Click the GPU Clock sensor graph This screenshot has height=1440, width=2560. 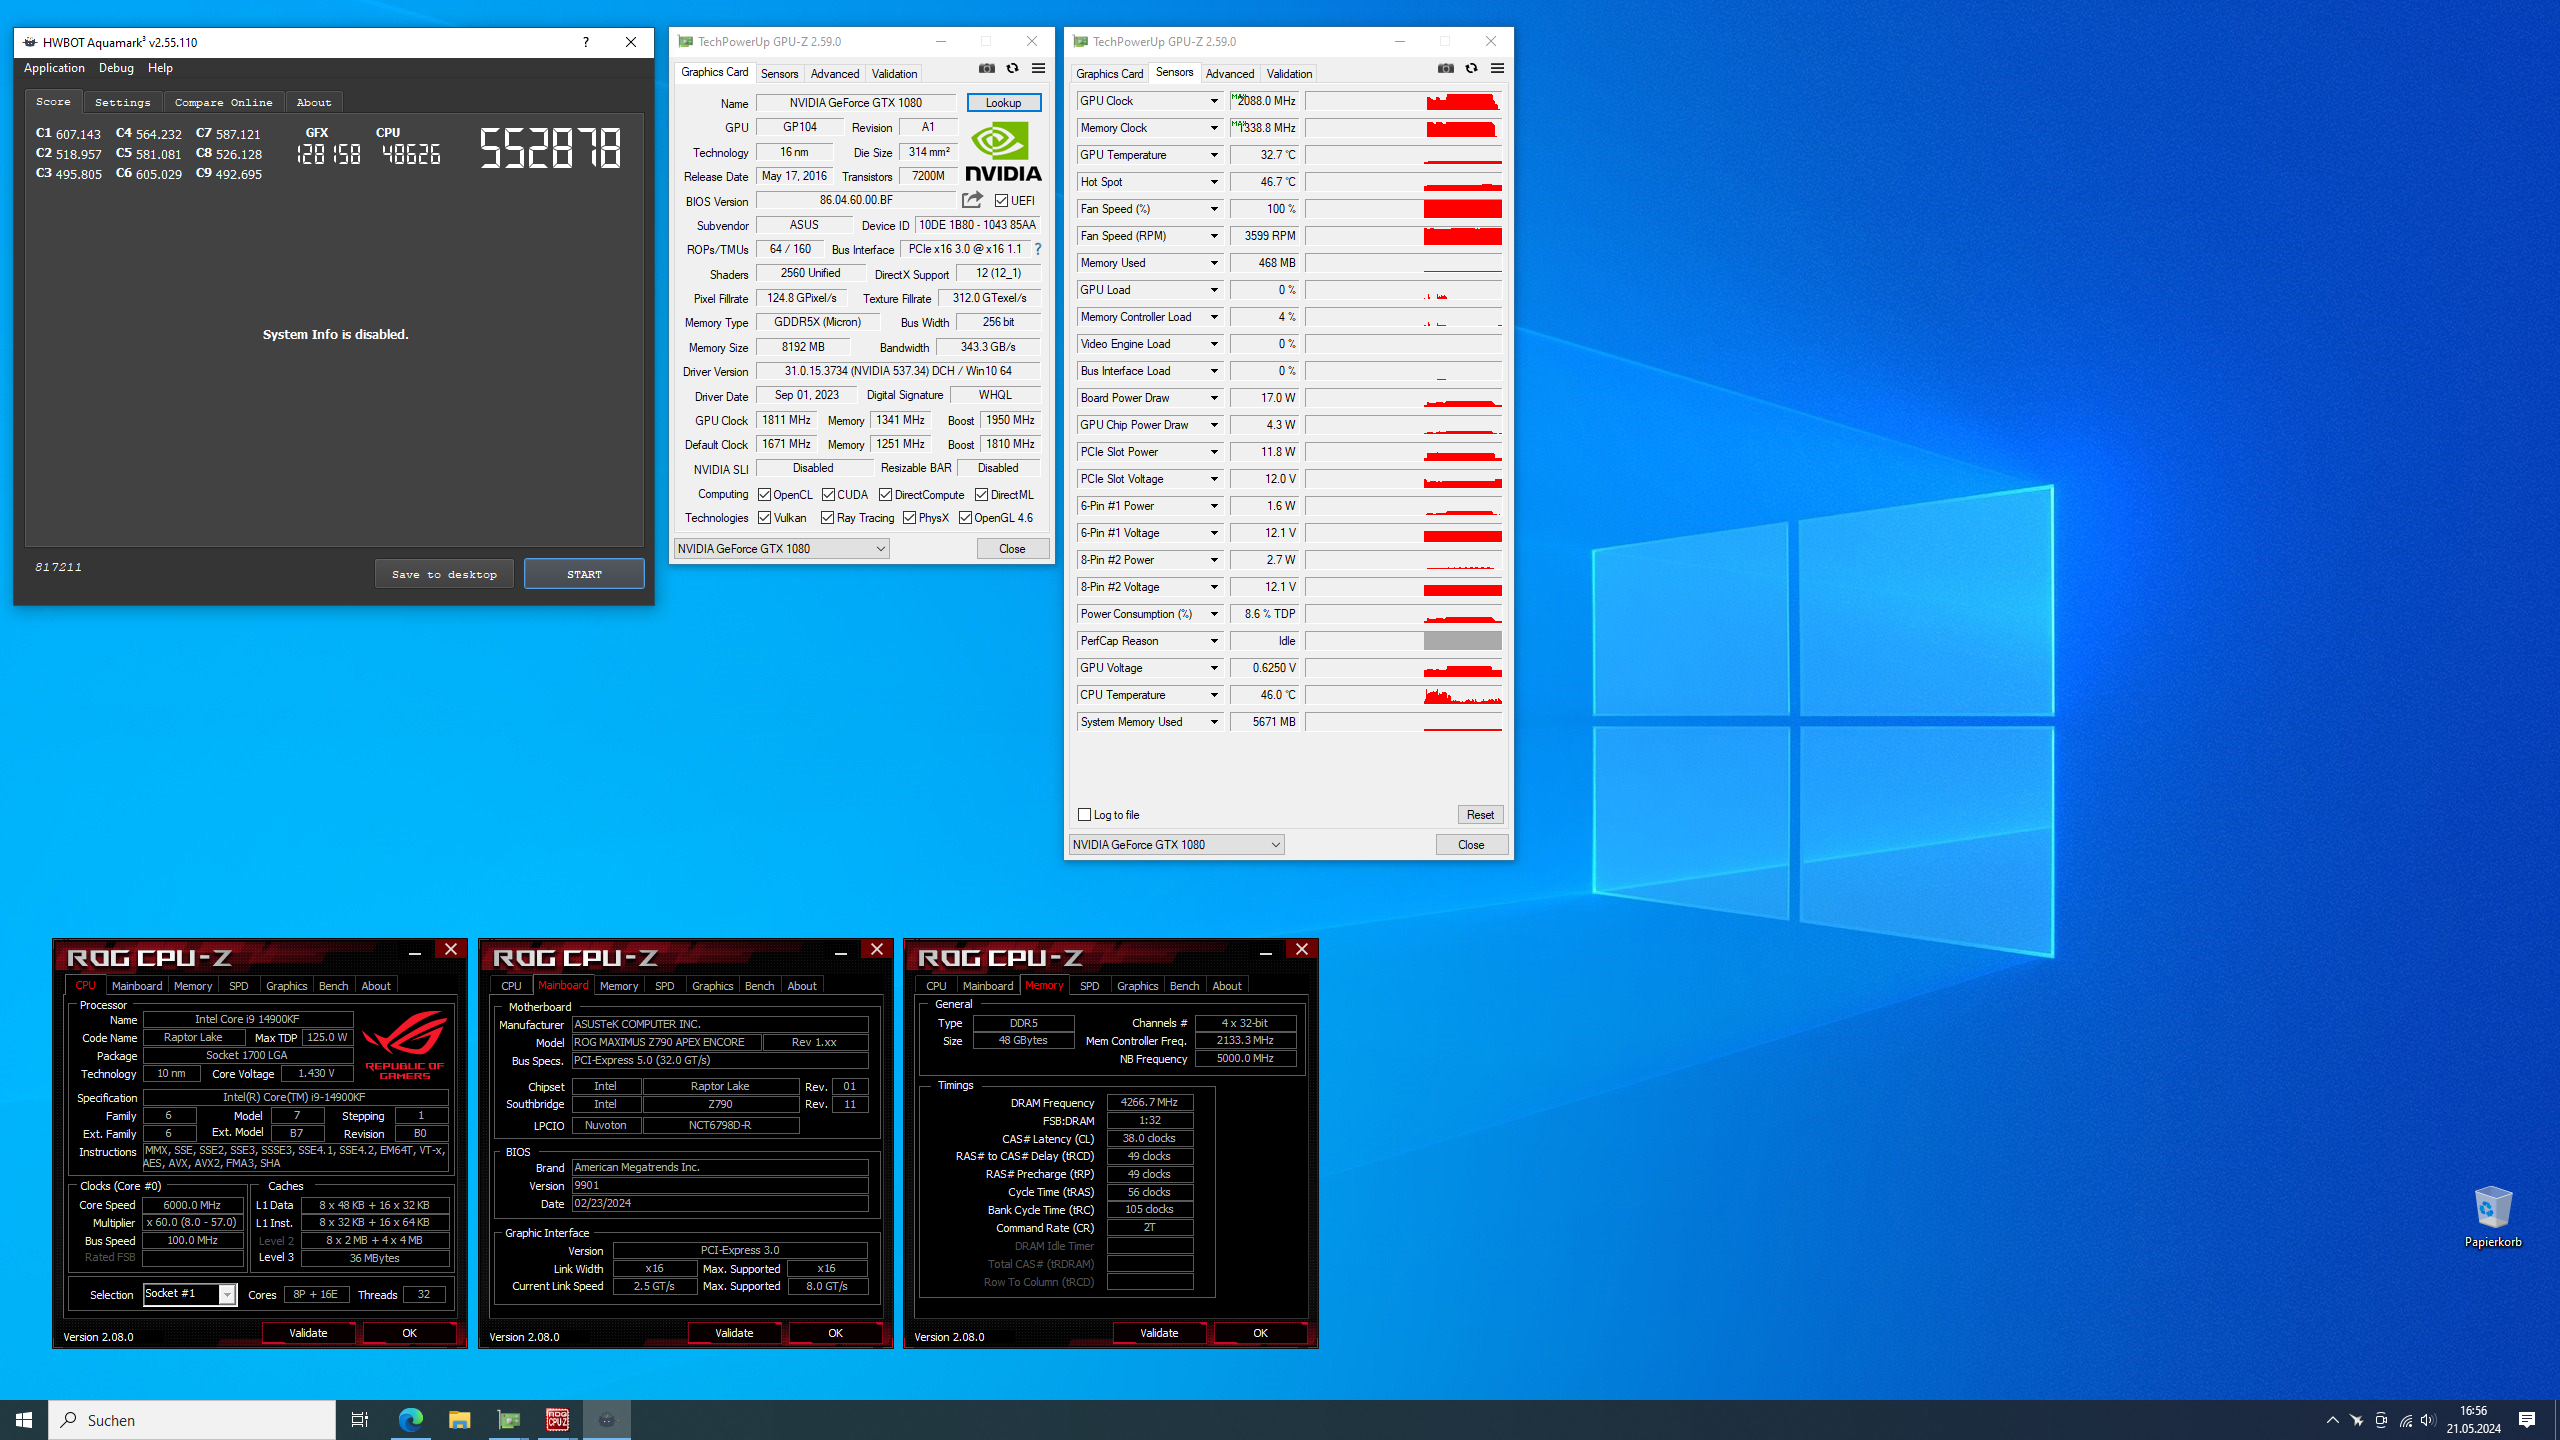[x=1403, y=101]
